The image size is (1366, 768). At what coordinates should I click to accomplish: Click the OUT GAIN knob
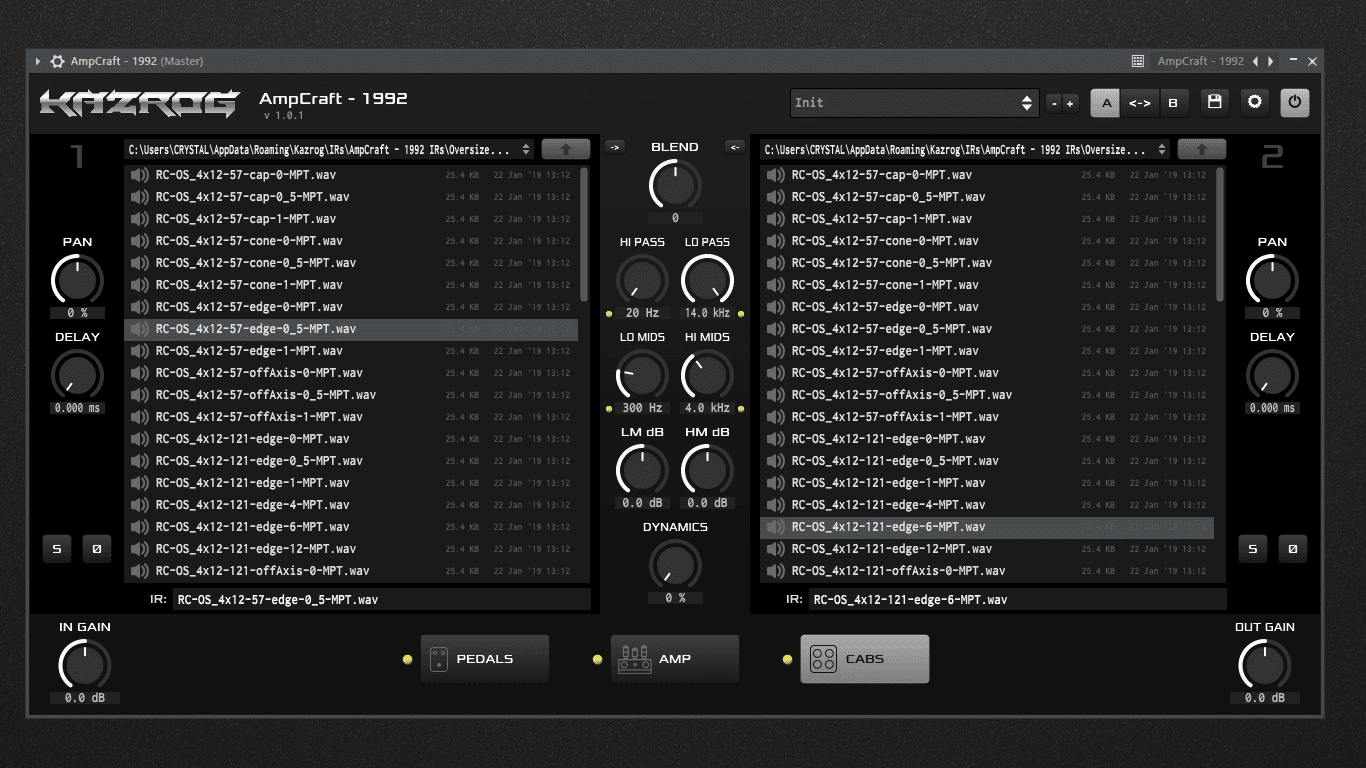click(1265, 665)
